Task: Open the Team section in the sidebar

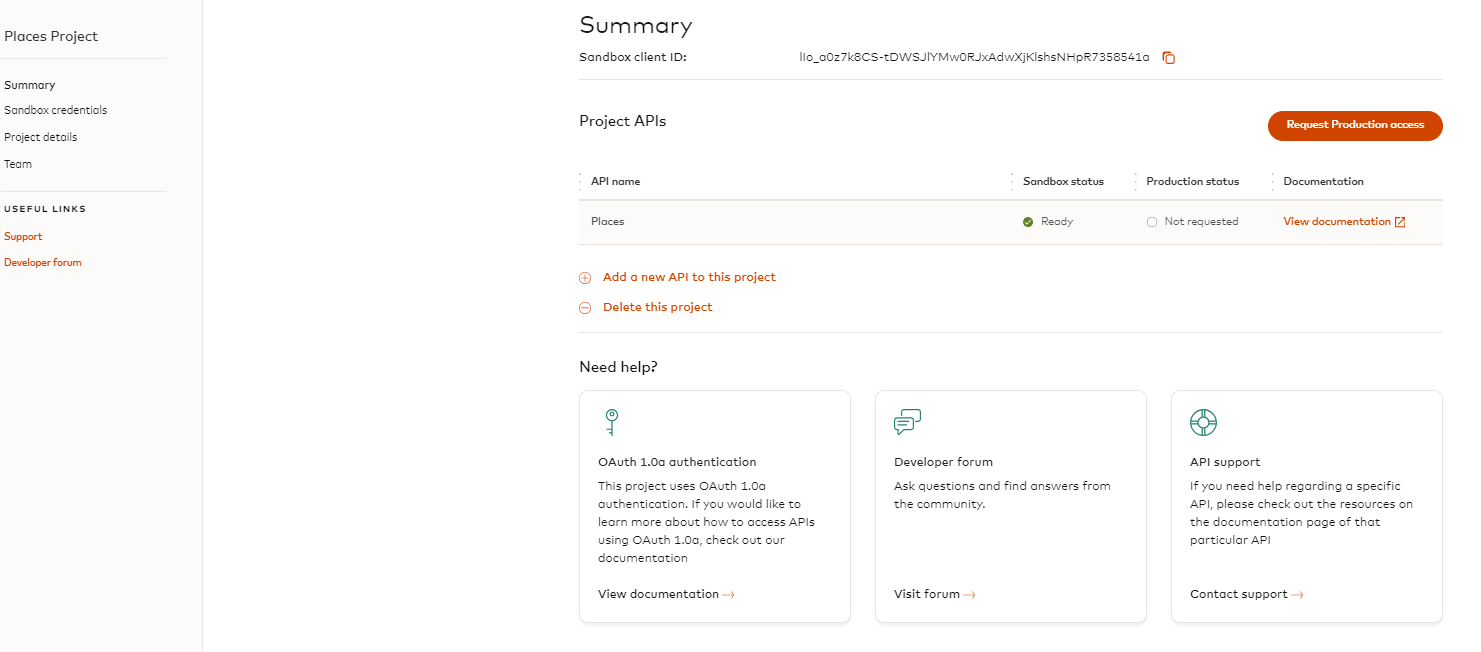Action: (18, 164)
